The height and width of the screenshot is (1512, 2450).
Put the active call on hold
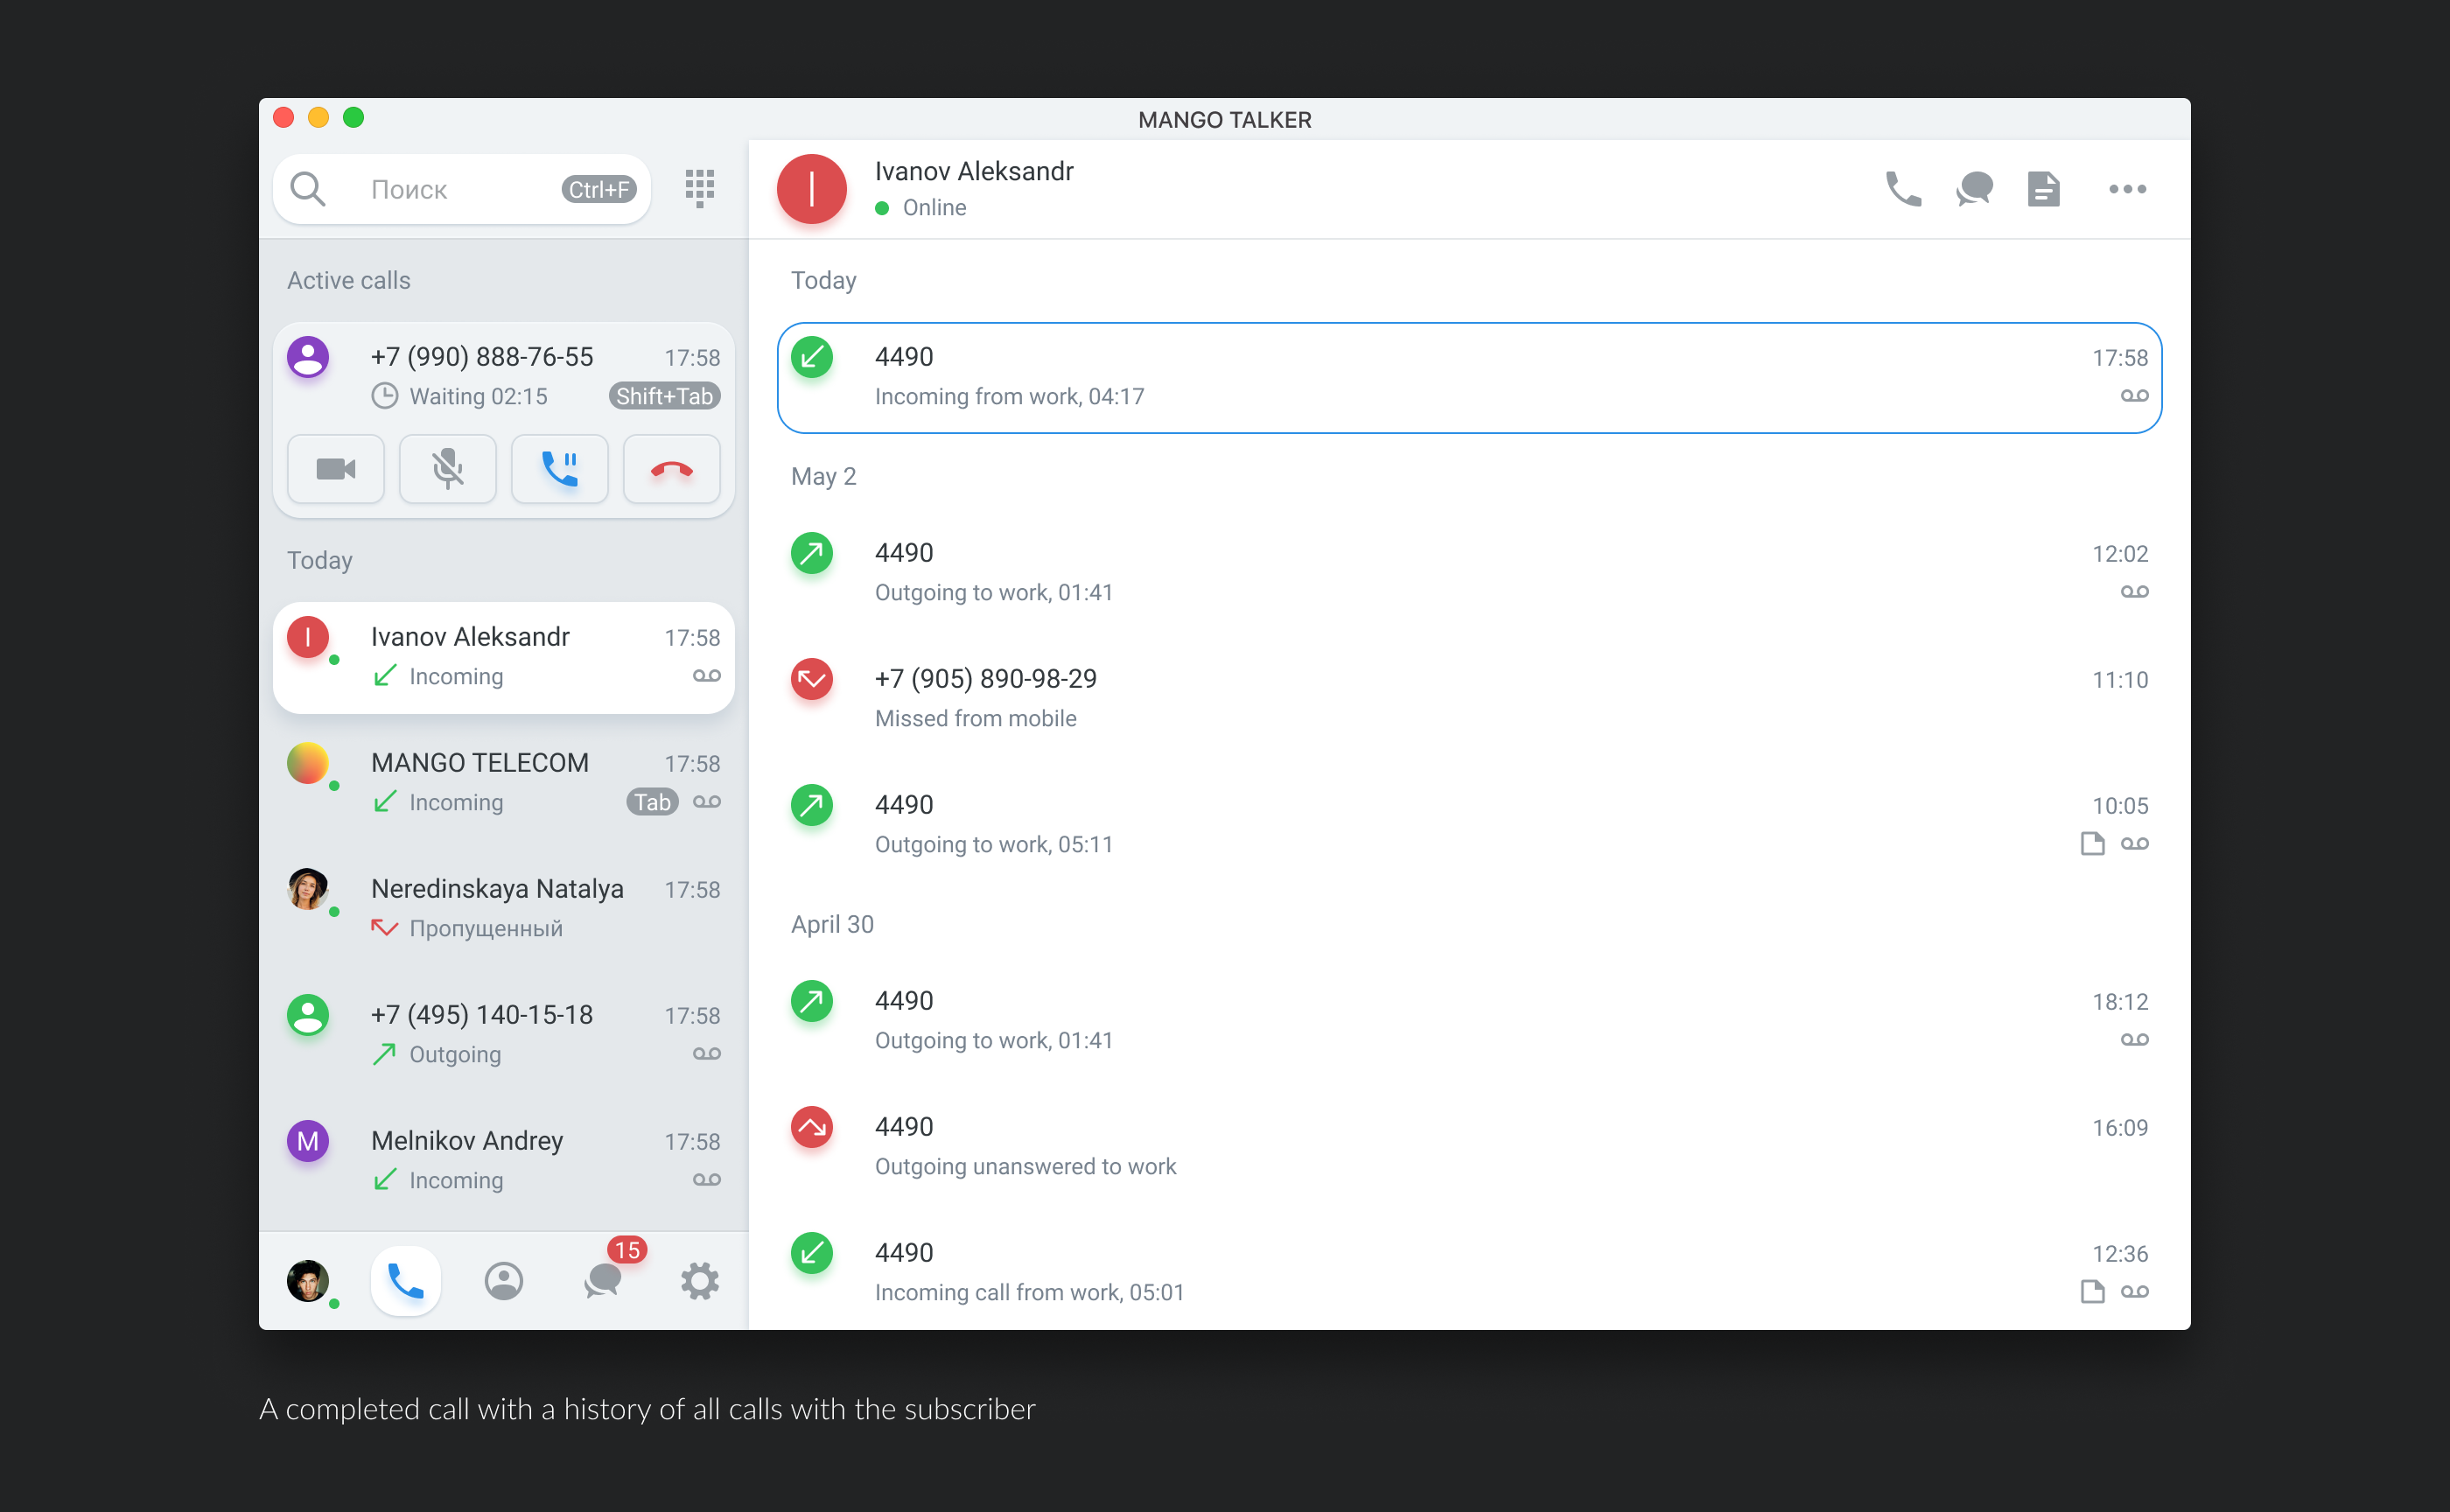click(560, 469)
